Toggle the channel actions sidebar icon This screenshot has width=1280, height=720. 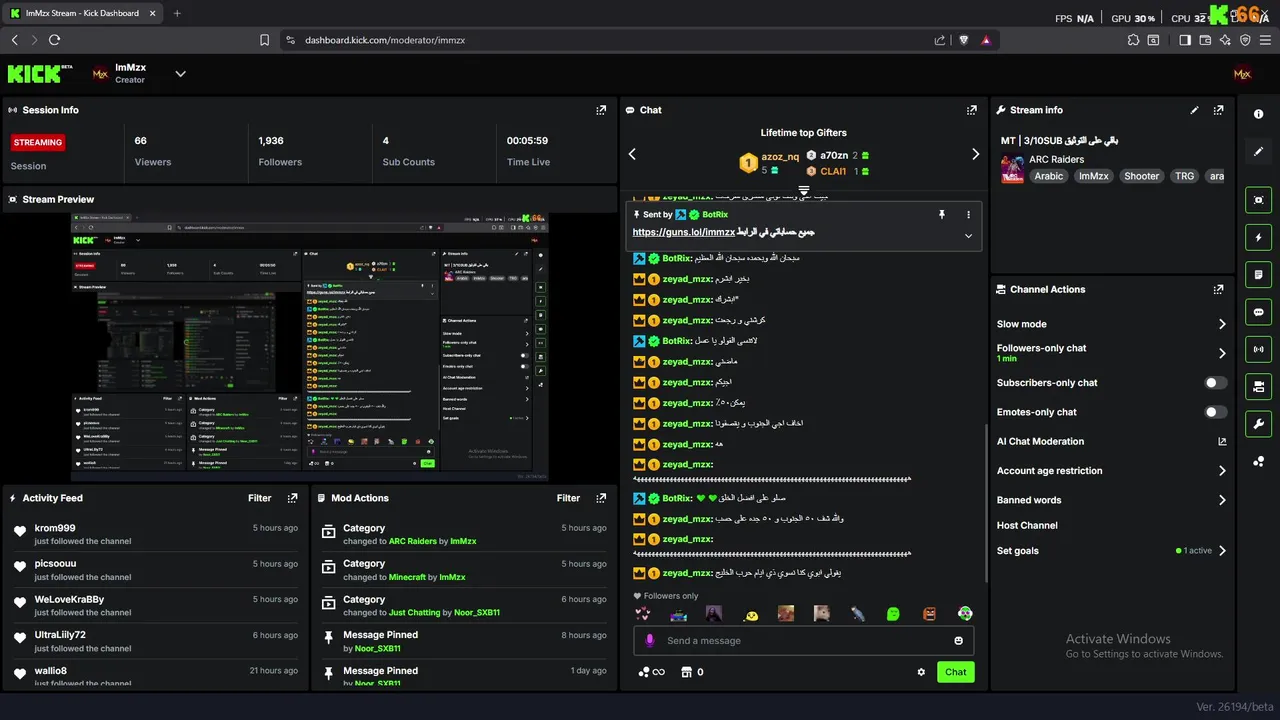click(x=1259, y=386)
